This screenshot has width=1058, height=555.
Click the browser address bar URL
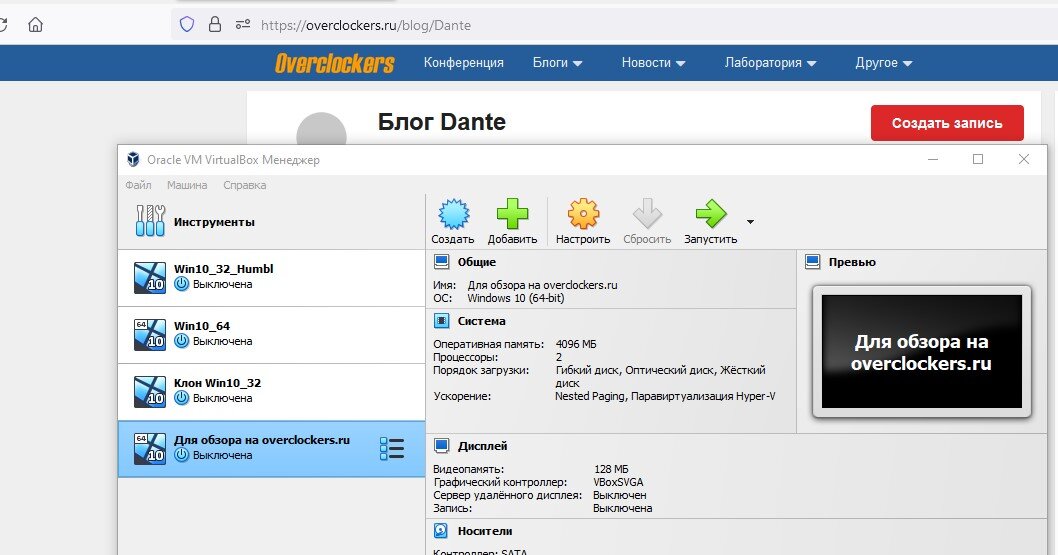(x=366, y=26)
